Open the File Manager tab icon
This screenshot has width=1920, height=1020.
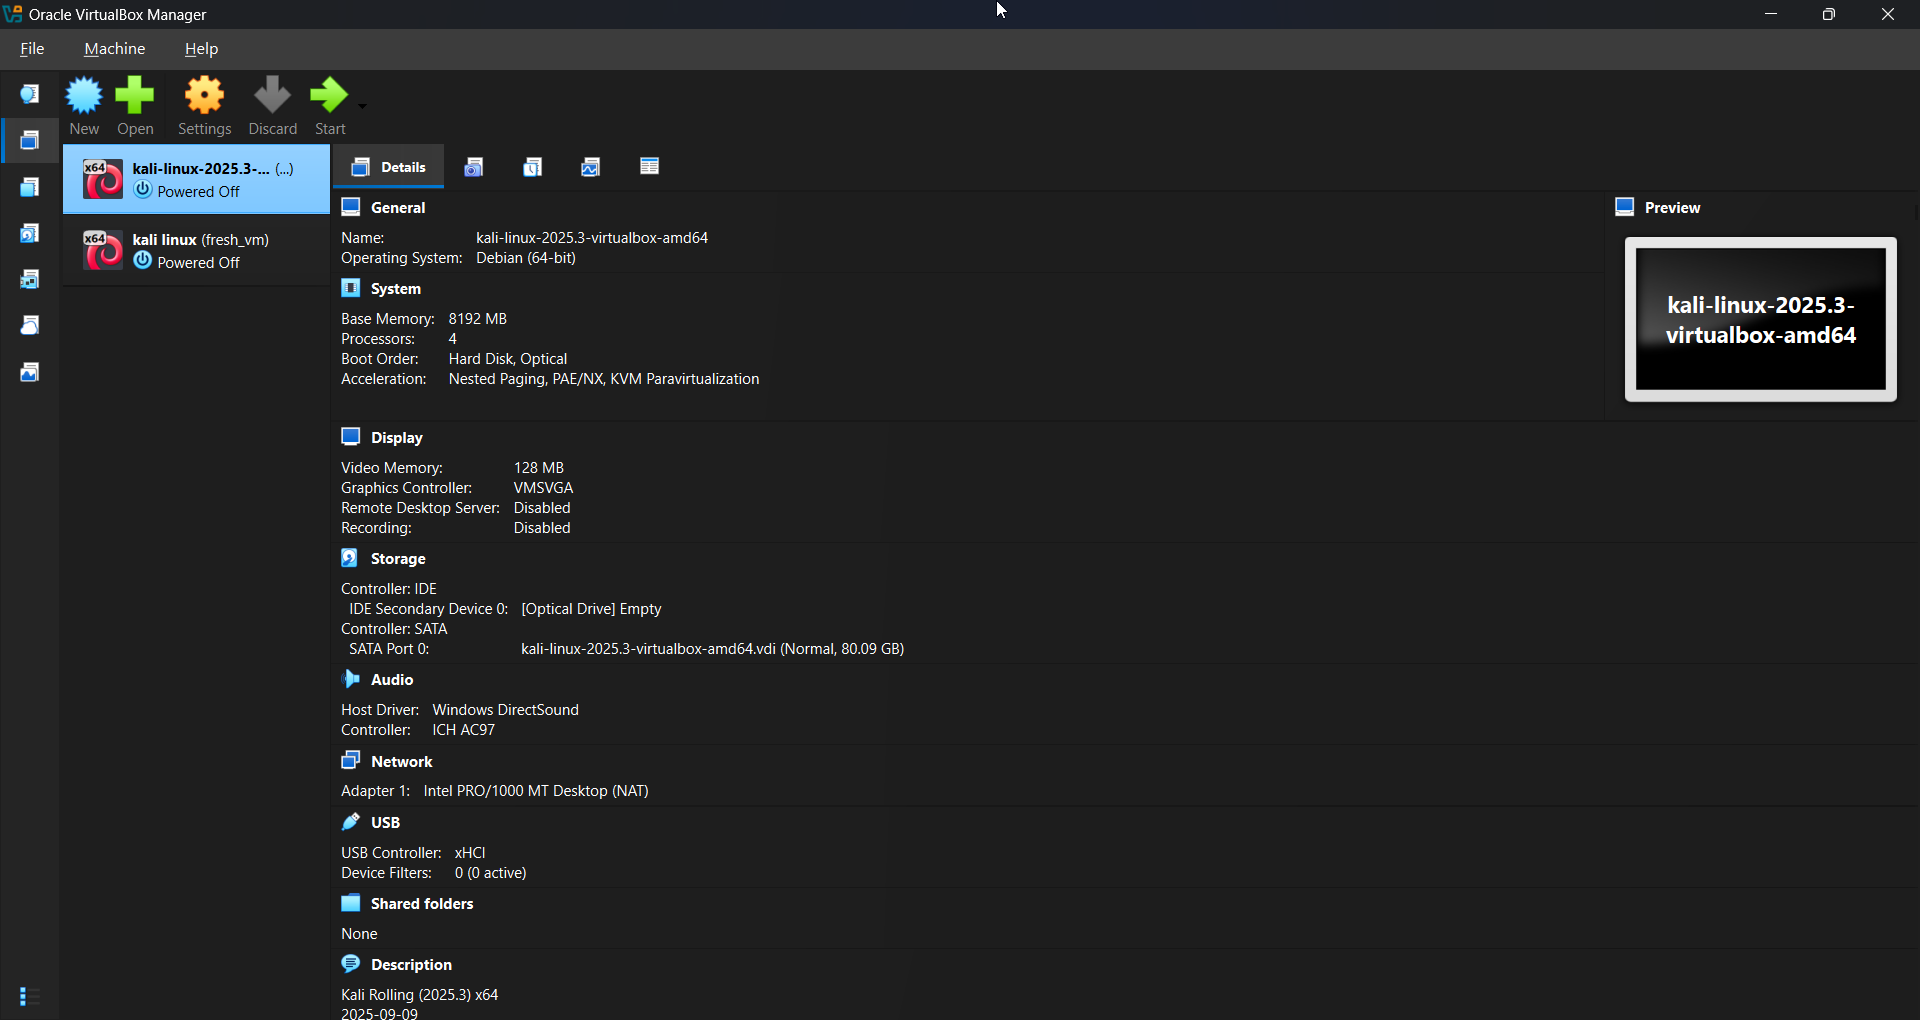pos(649,167)
